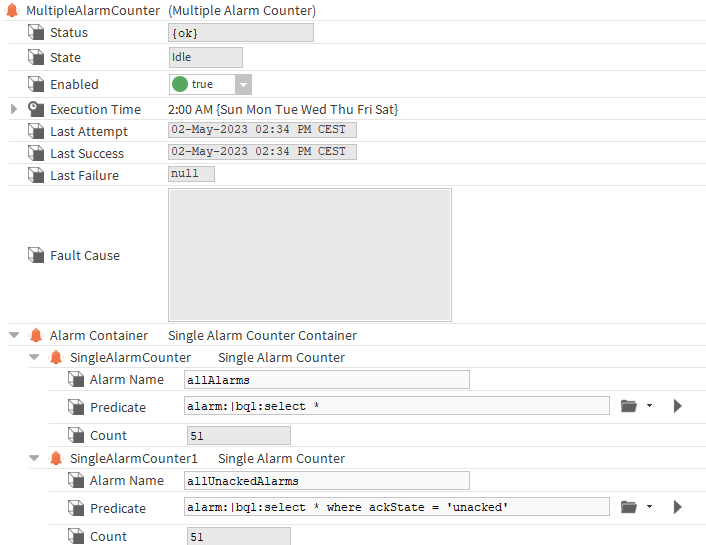Viewport: 706px width, 545px height.
Task: Click the unacked predicate query field
Action: point(396,507)
